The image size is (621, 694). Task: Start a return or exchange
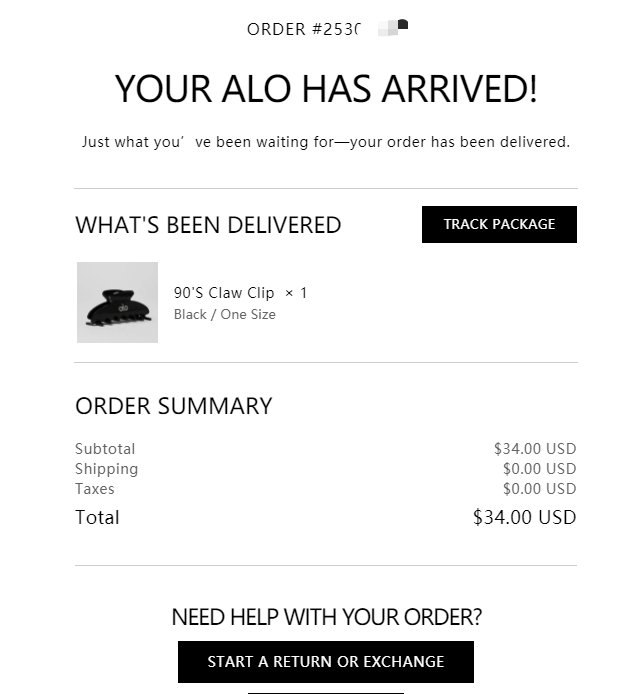pyautogui.click(x=325, y=662)
